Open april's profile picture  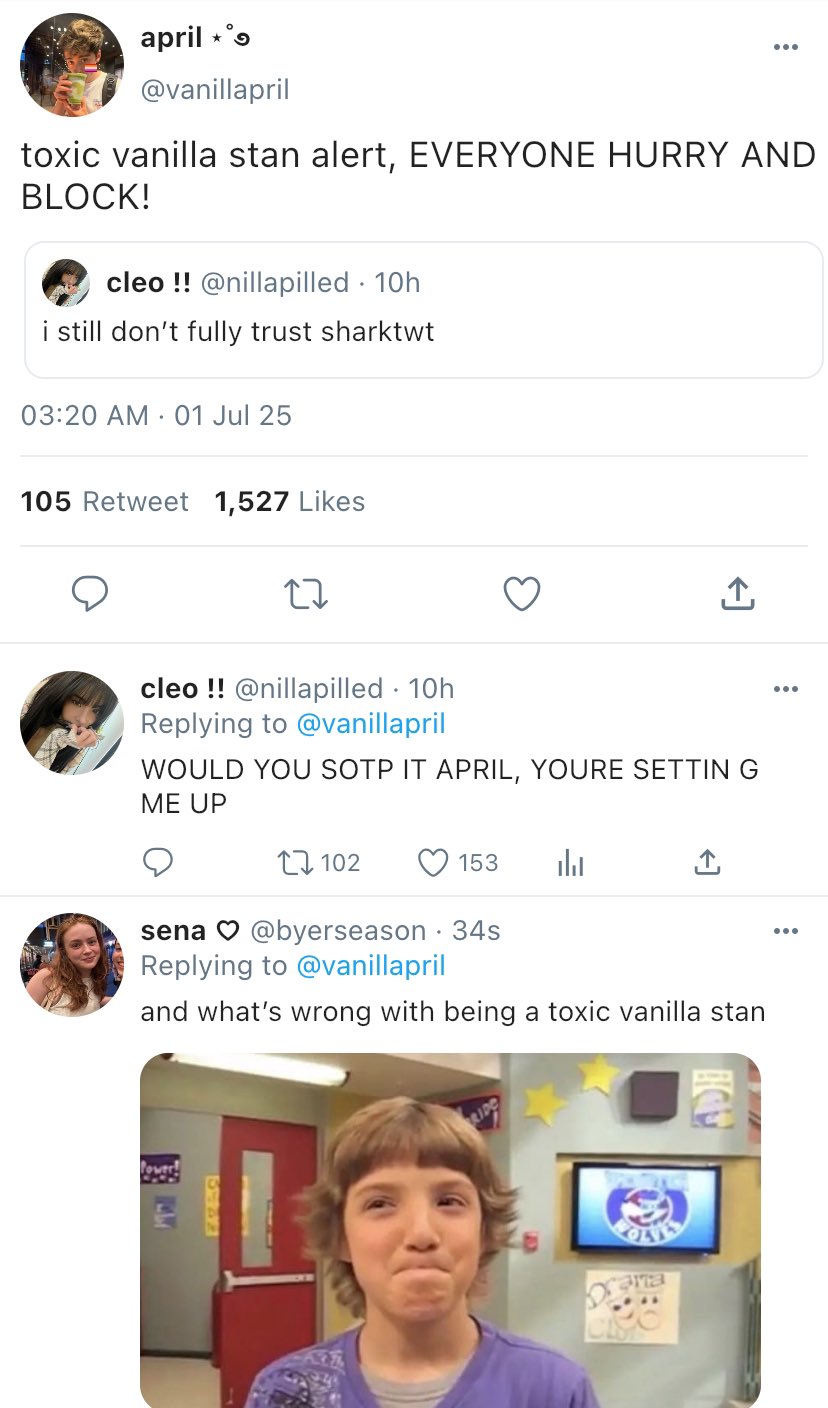tap(72, 66)
